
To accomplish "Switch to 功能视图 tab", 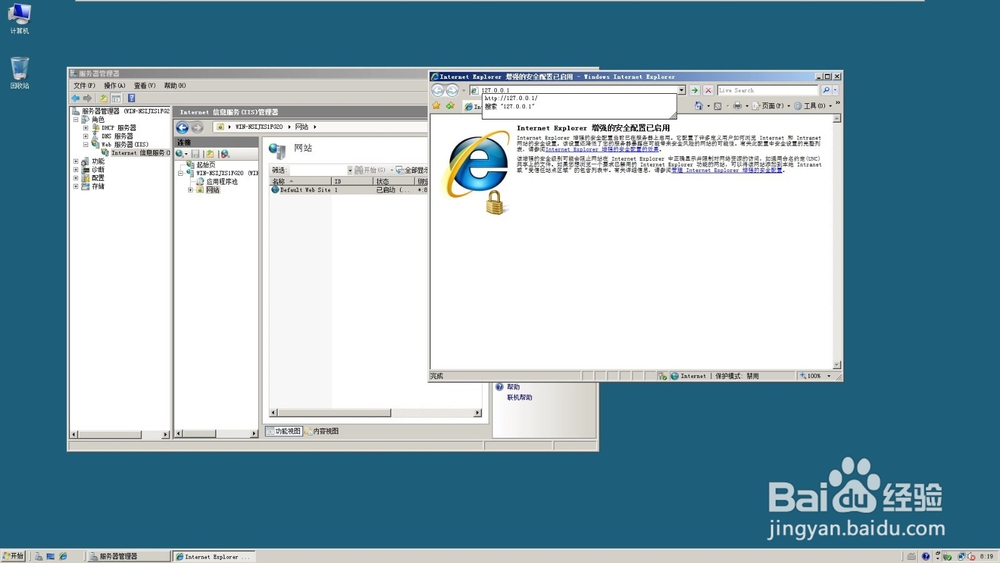I will pos(283,432).
